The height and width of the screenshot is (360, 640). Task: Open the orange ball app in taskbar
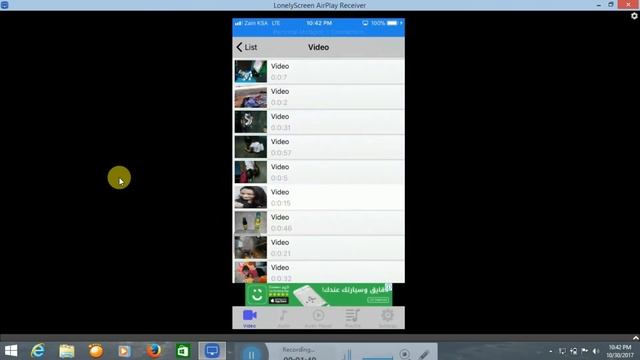[96, 351]
